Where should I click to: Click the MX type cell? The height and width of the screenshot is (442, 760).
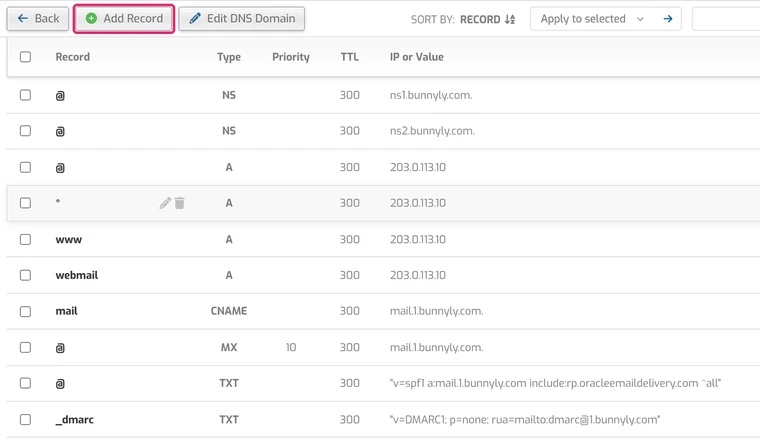[x=229, y=347]
